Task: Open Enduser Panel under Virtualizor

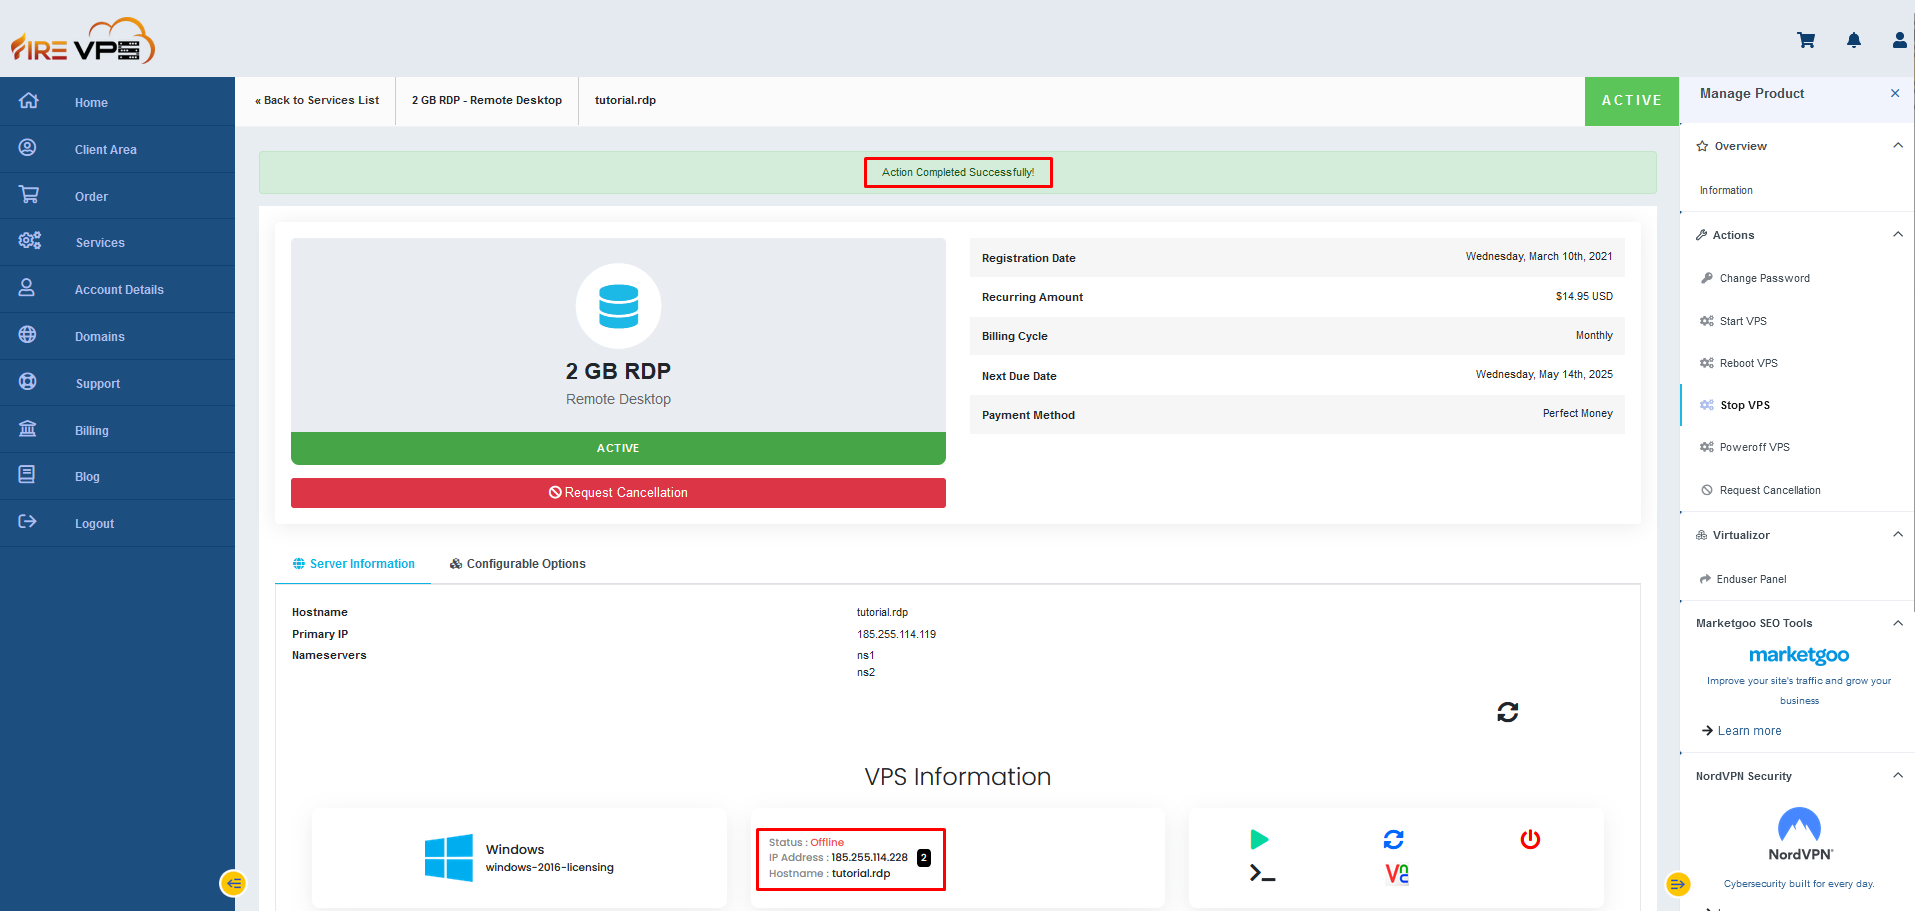Action: click(1751, 579)
